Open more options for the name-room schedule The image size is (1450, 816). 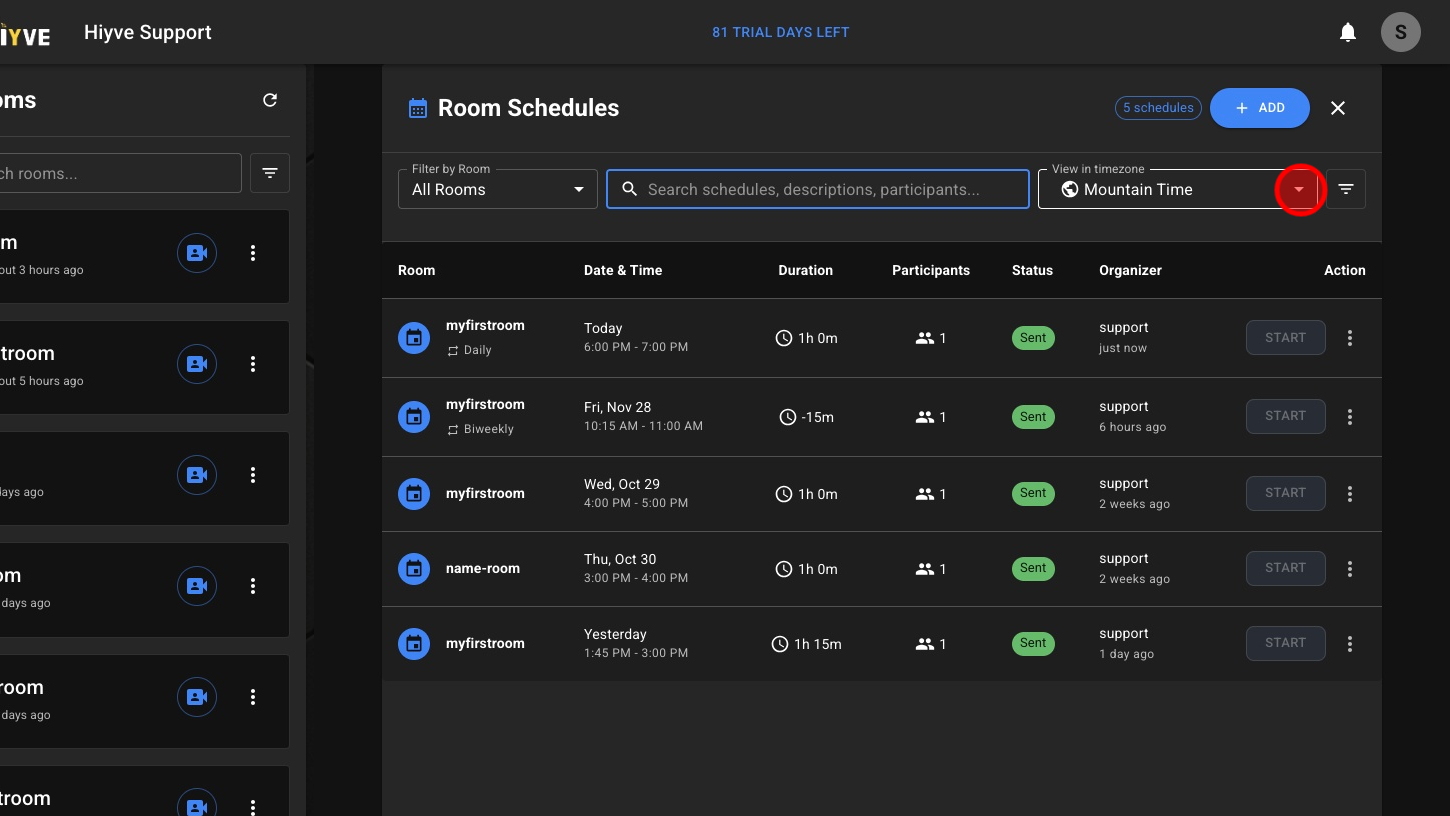(x=1350, y=569)
